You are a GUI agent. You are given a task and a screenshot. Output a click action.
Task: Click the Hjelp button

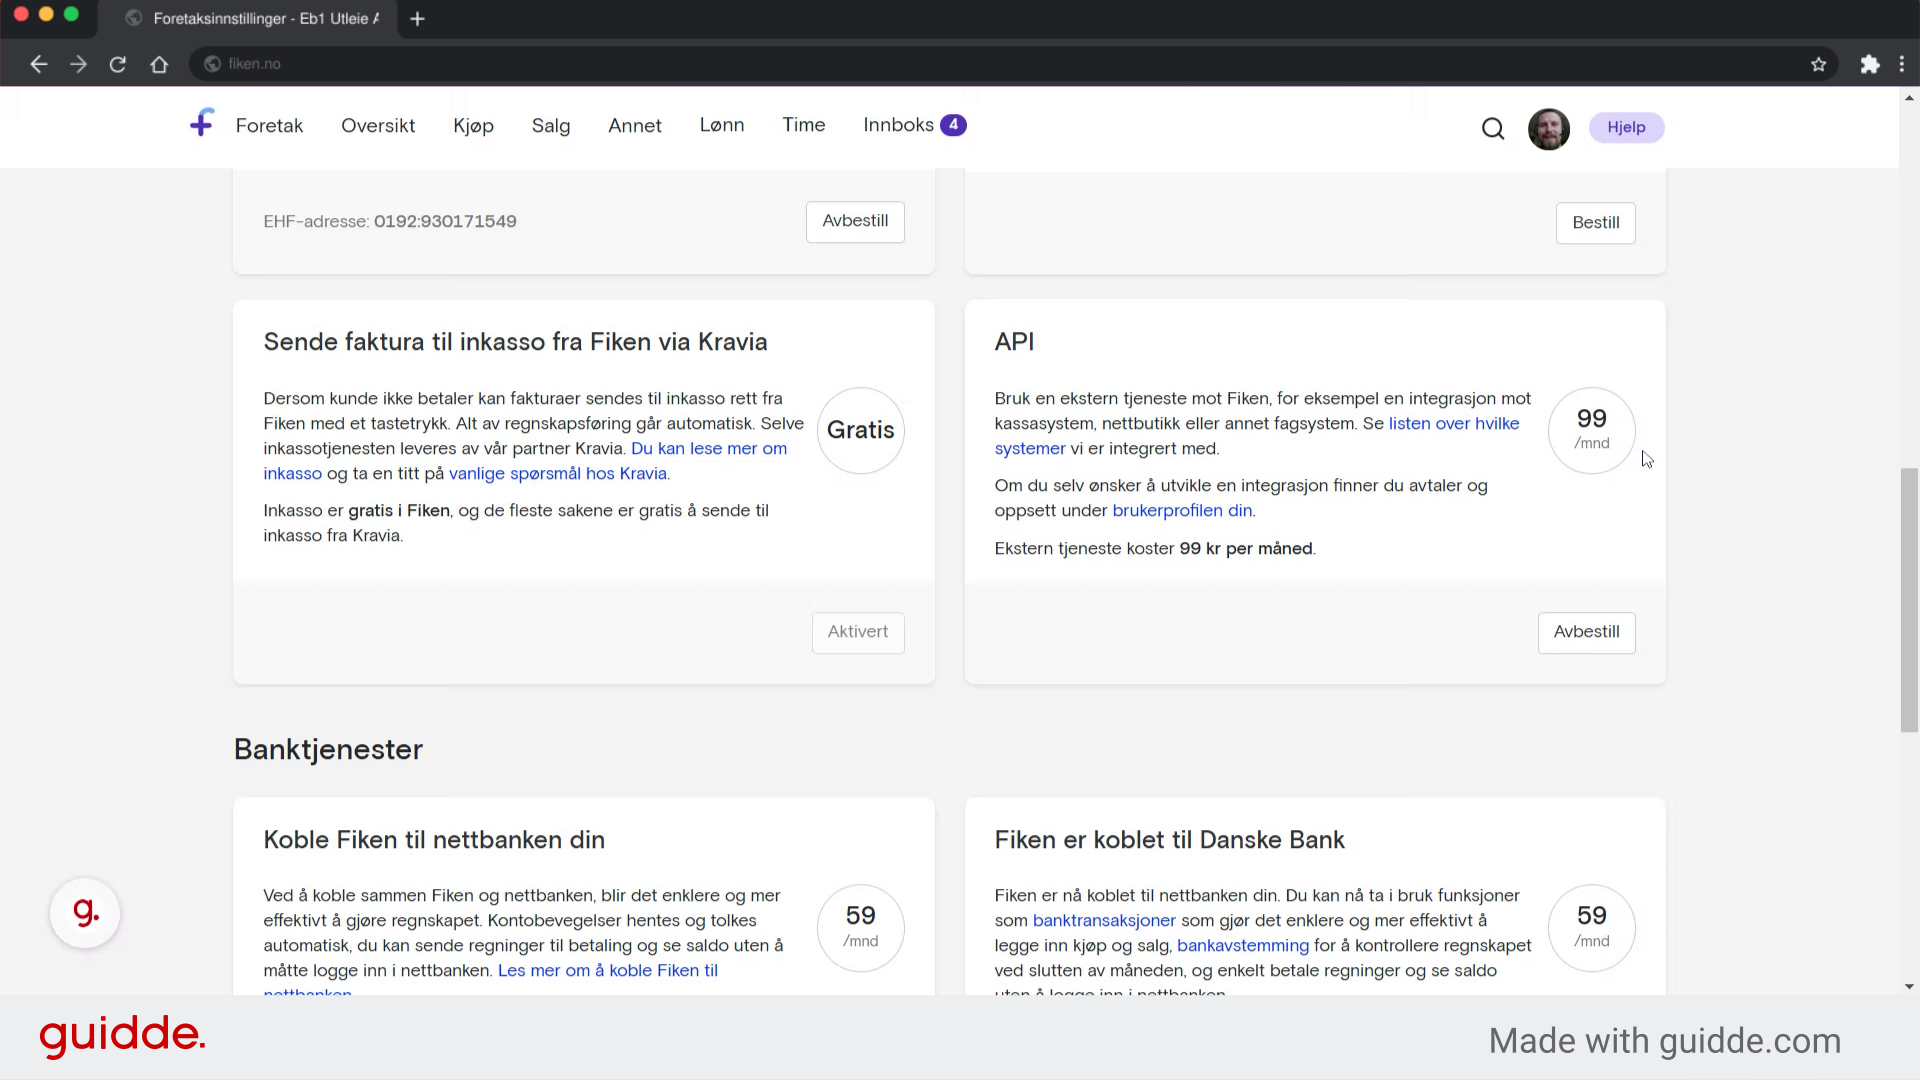tap(1626, 127)
